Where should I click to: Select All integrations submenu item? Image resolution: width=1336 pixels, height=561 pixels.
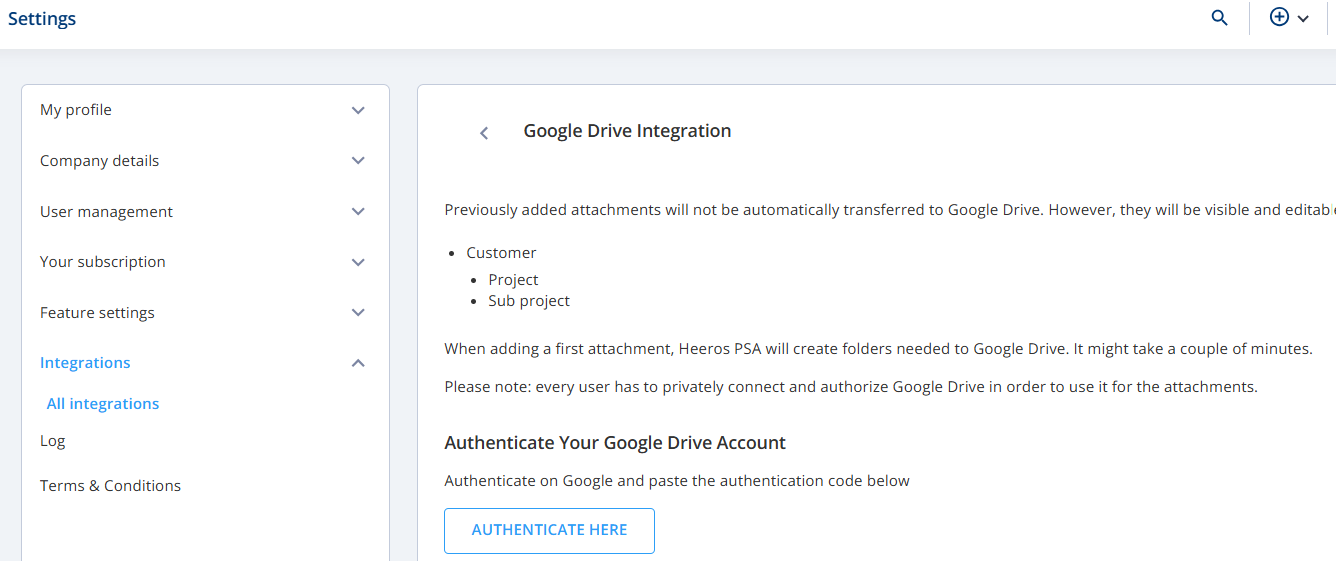[x=103, y=404]
